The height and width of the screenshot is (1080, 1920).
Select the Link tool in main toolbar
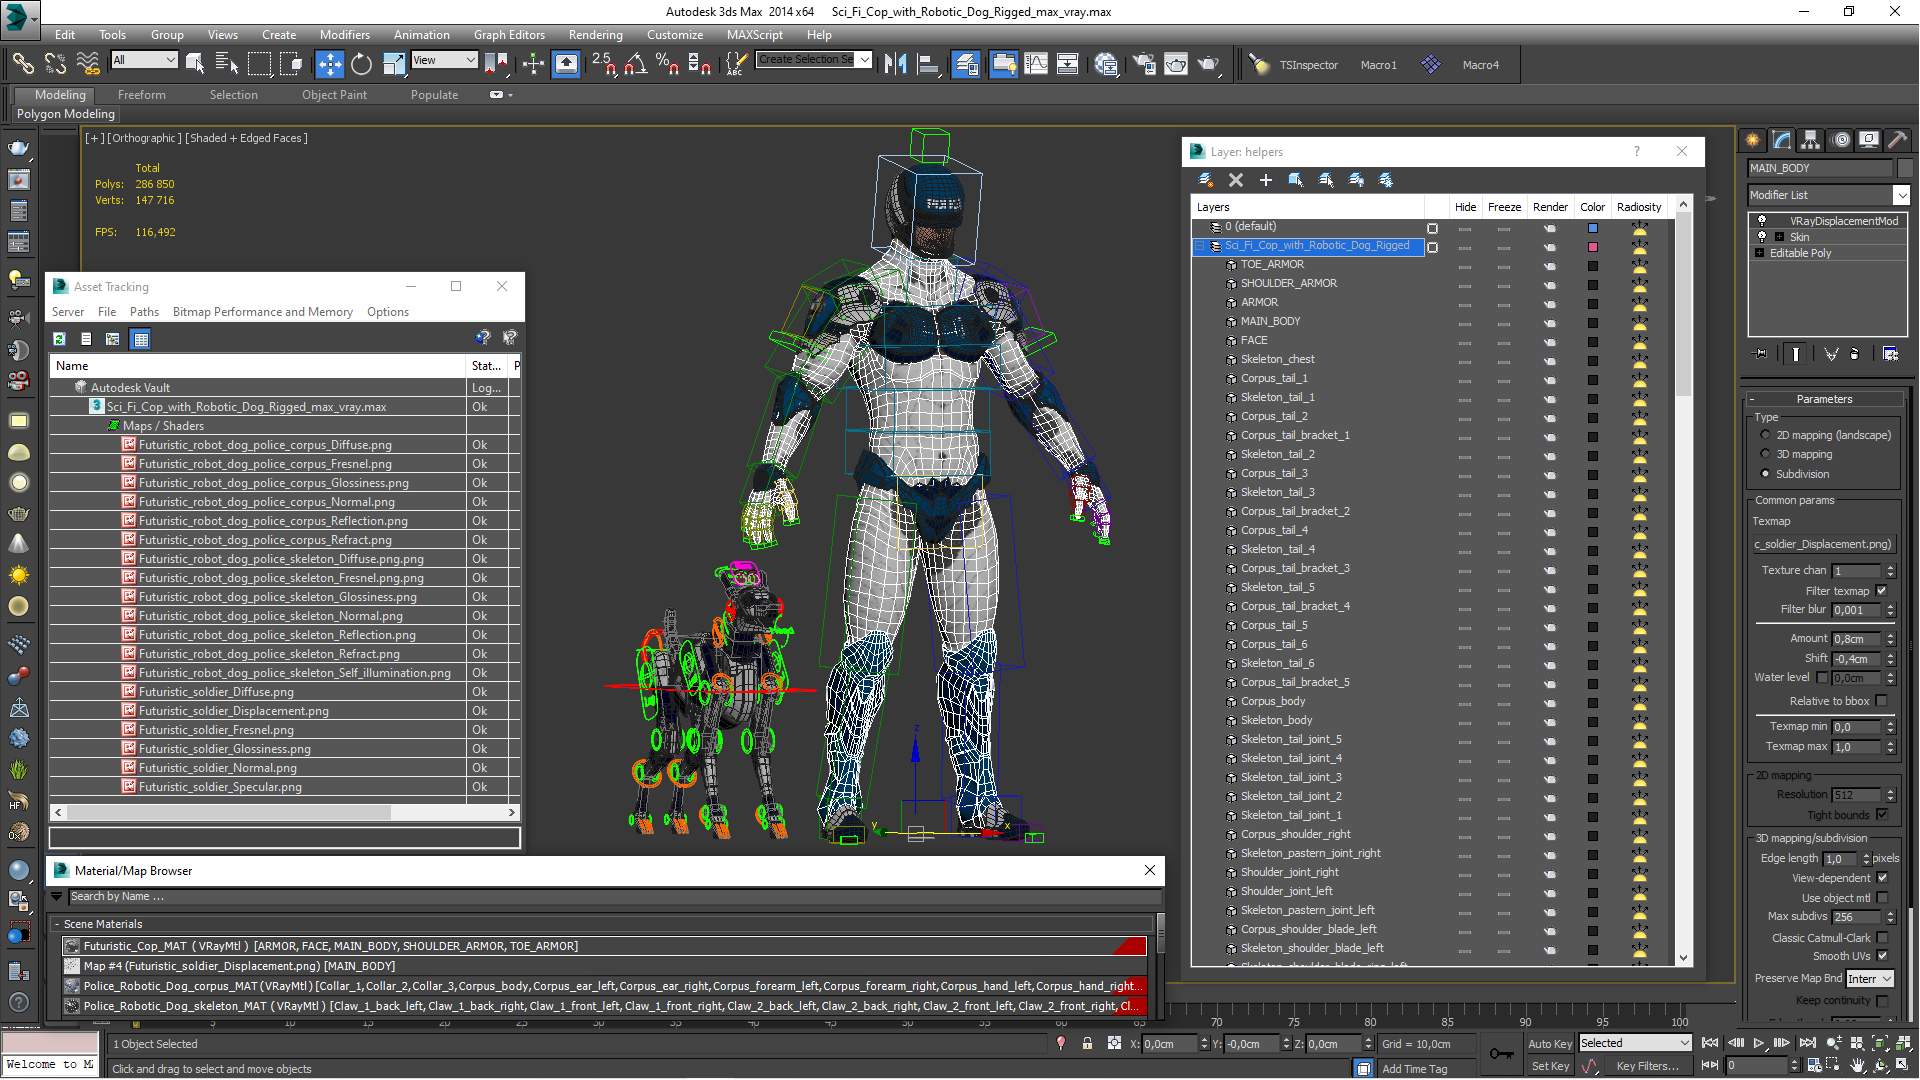point(22,64)
